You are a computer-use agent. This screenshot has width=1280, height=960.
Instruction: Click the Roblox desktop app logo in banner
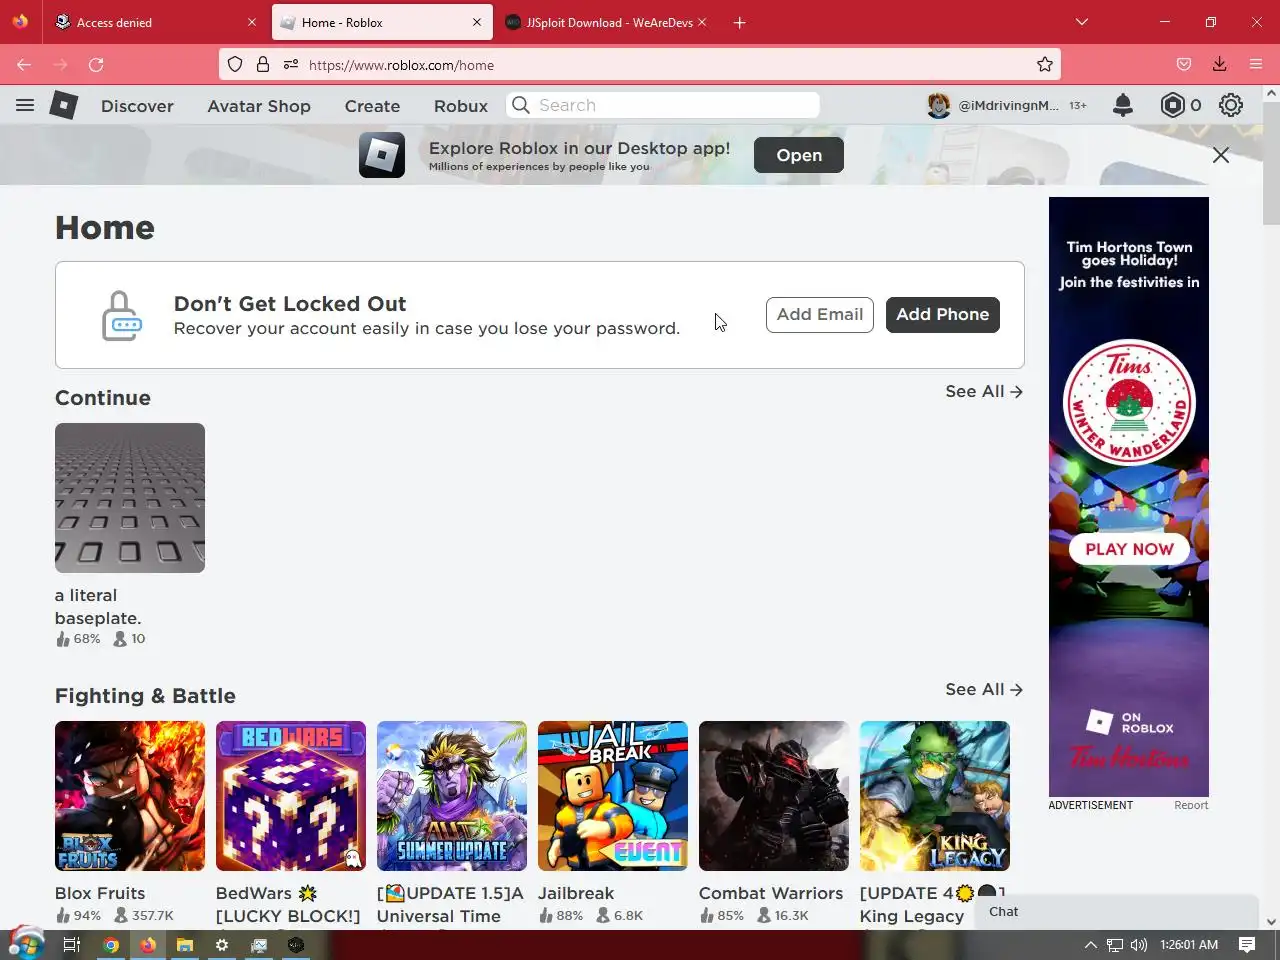pyautogui.click(x=382, y=155)
